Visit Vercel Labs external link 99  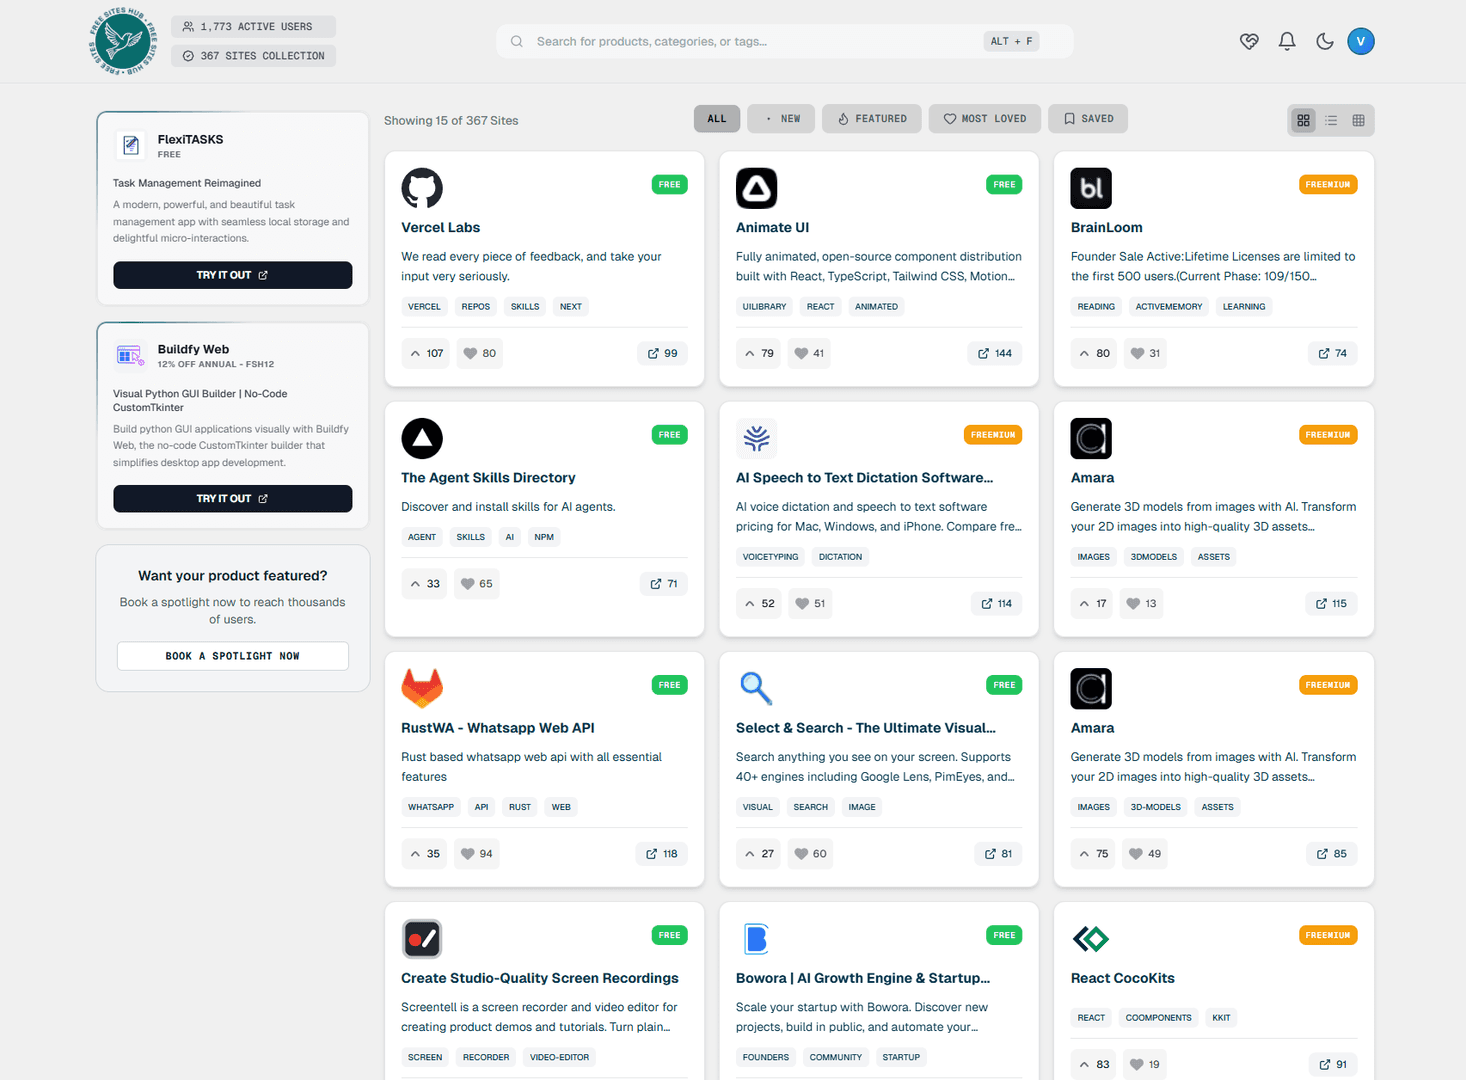pos(662,353)
